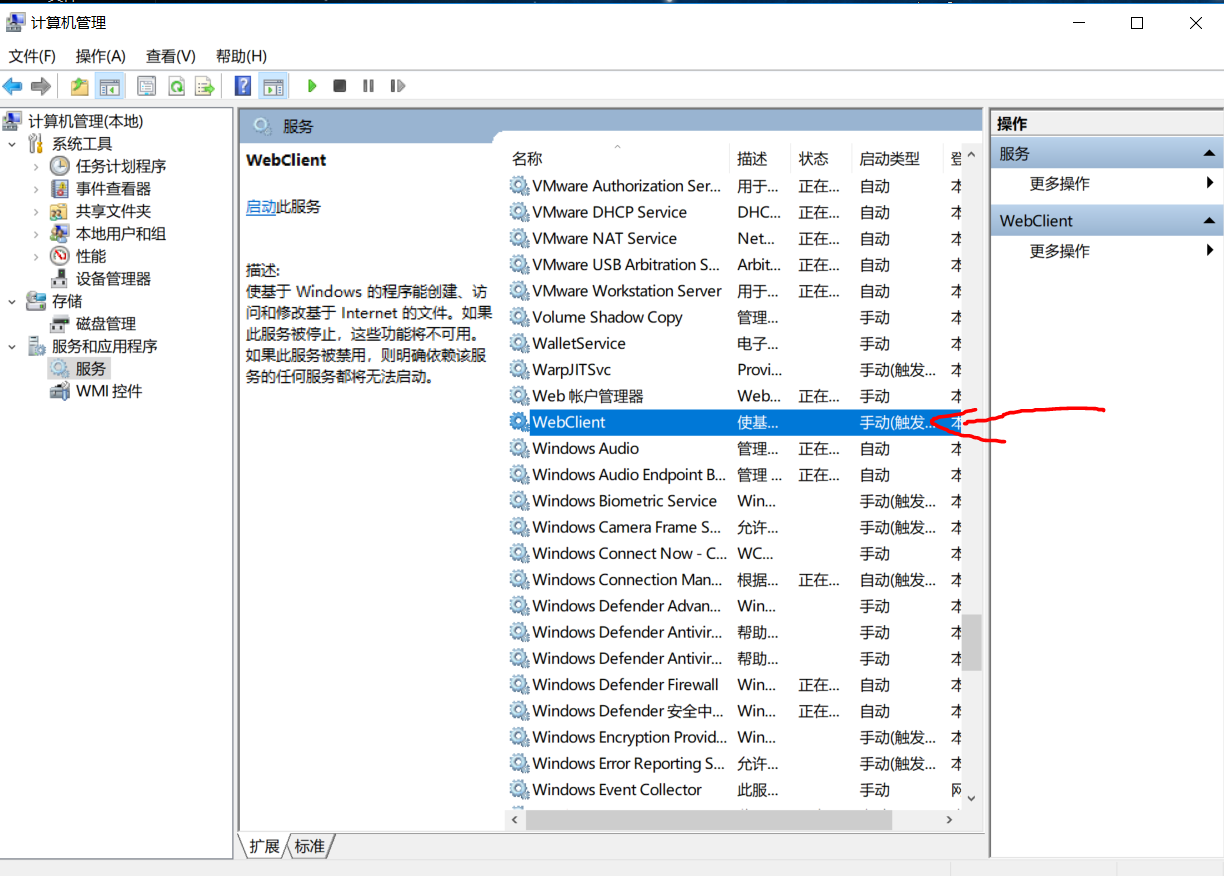Viewport: 1224px width, 876px height.
Task: Select WalletService gear icon
Action: (x=519, y=343)
